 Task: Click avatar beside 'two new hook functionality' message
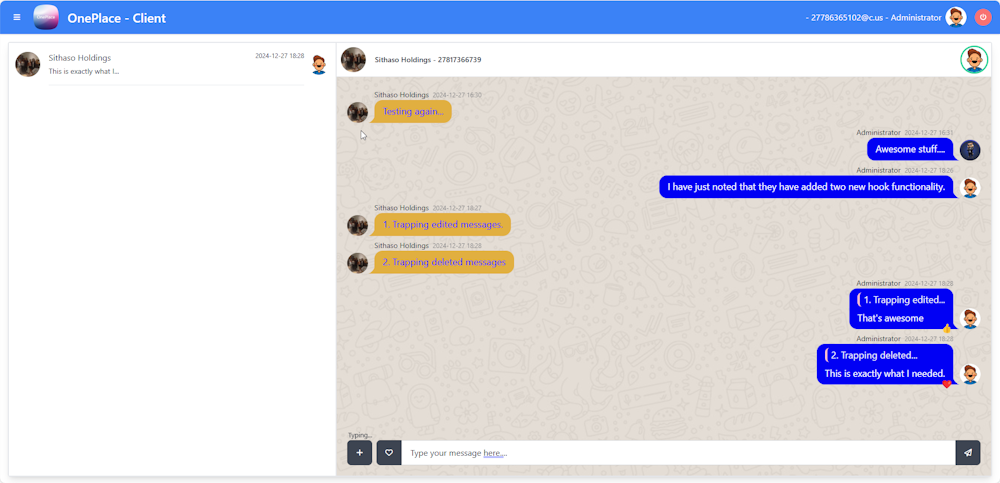(970, 188)
